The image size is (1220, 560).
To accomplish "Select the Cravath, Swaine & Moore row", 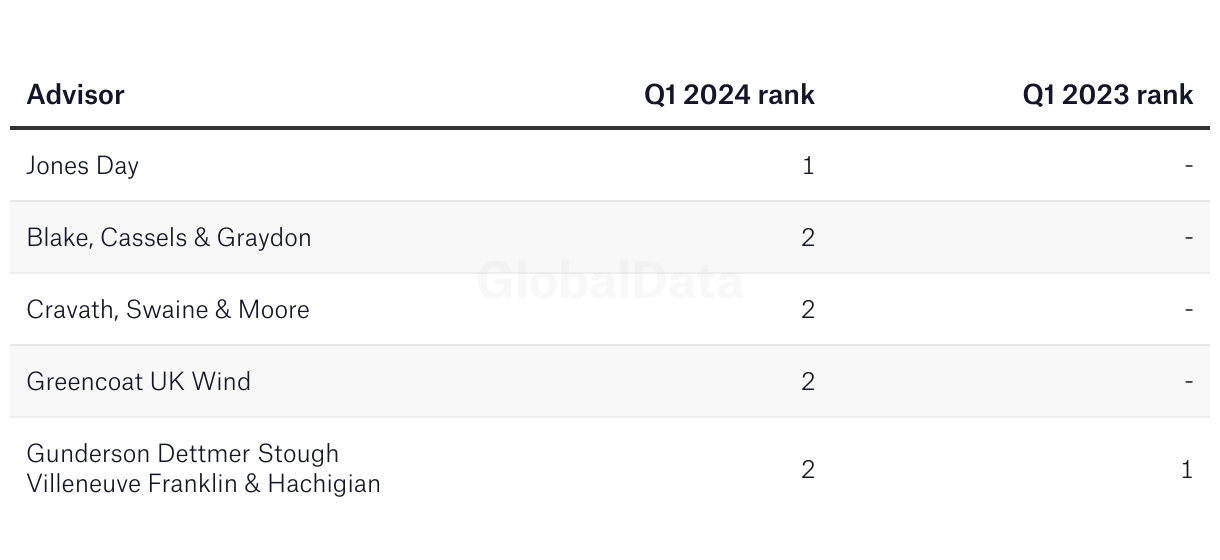I will tap(610, 309).
